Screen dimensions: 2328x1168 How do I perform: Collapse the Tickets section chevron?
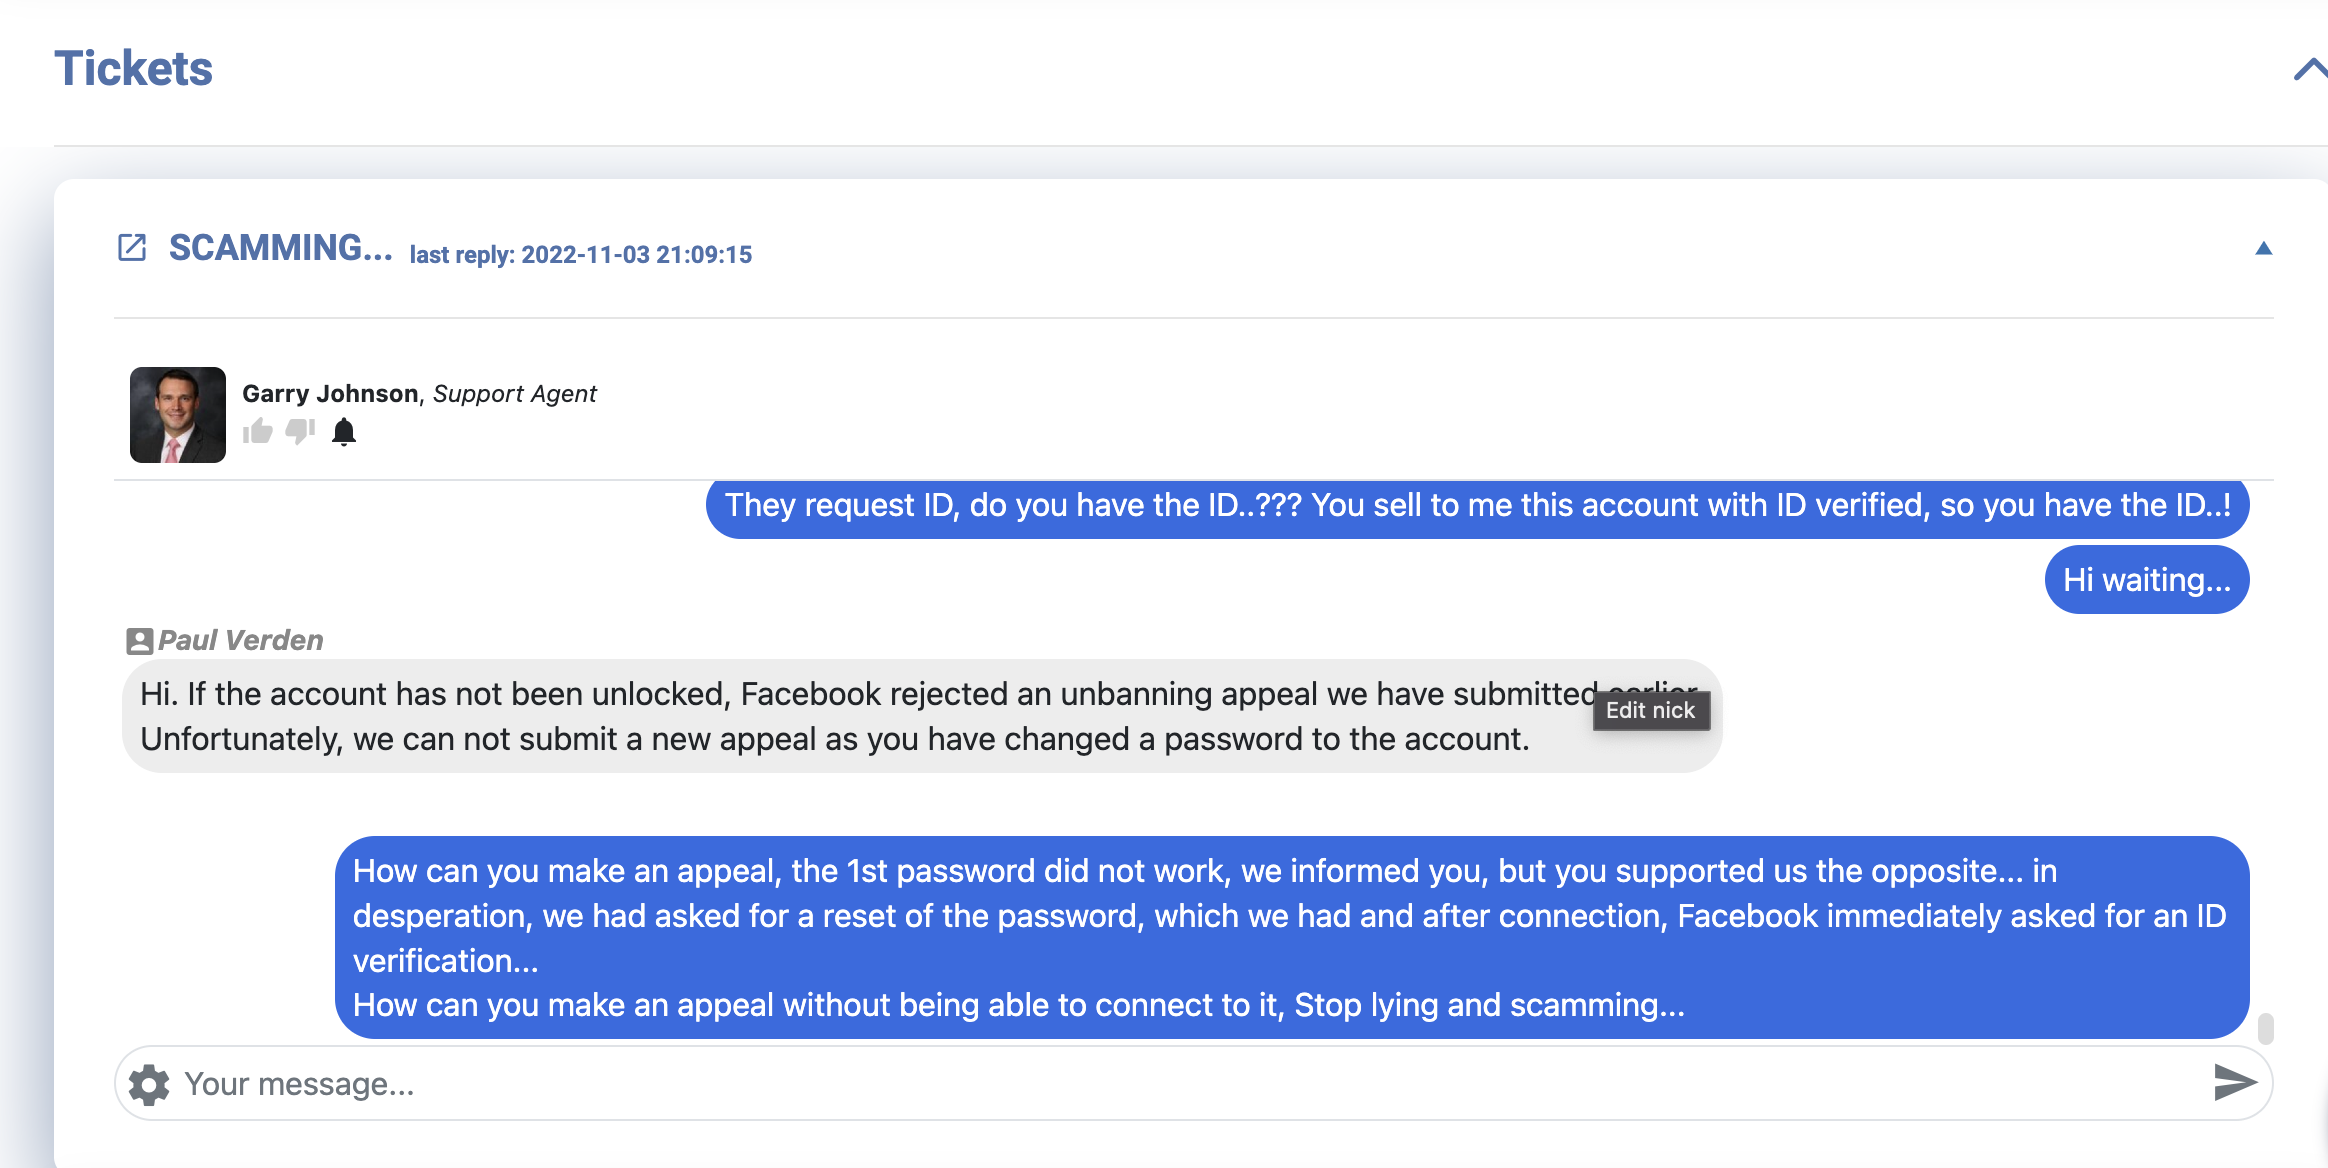click(2310, 69)
